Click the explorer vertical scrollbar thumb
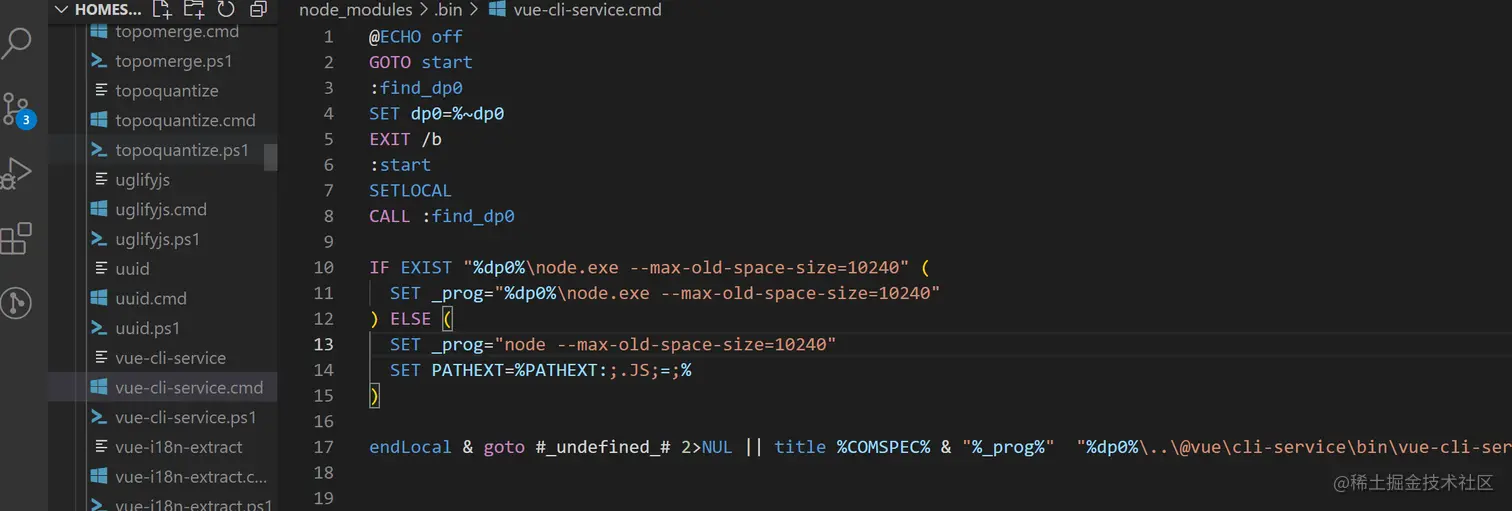This screenshot has width=1512, height=511. tap(270, 157)
